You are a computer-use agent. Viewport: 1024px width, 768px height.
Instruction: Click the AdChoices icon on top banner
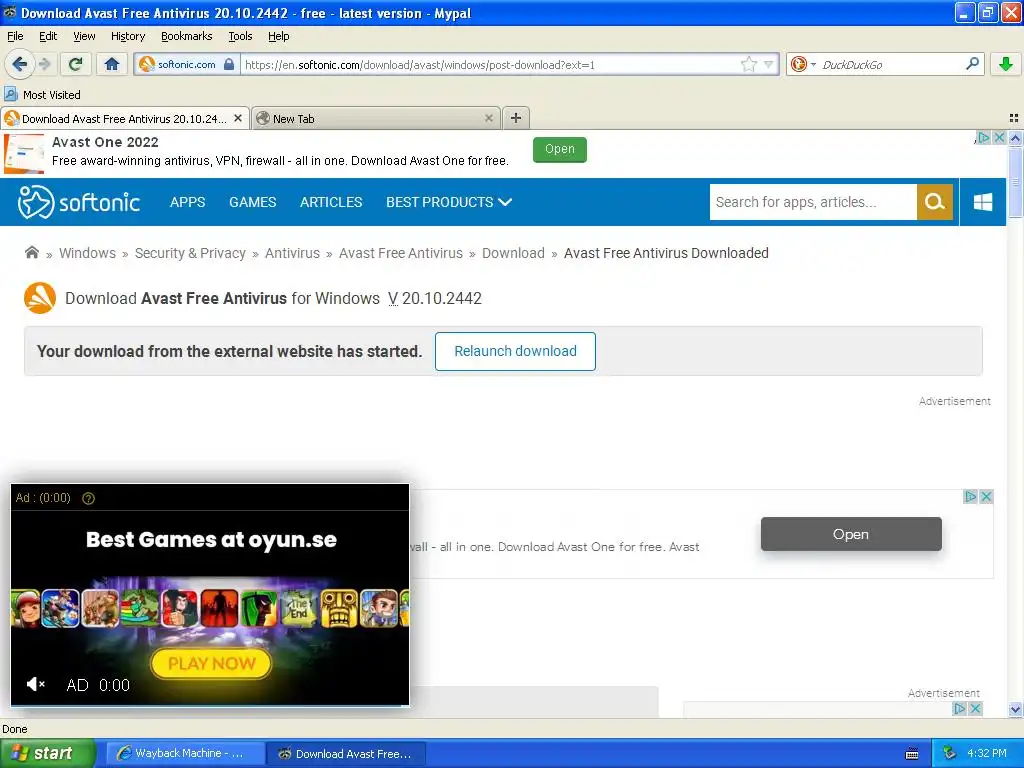[984, 137]
